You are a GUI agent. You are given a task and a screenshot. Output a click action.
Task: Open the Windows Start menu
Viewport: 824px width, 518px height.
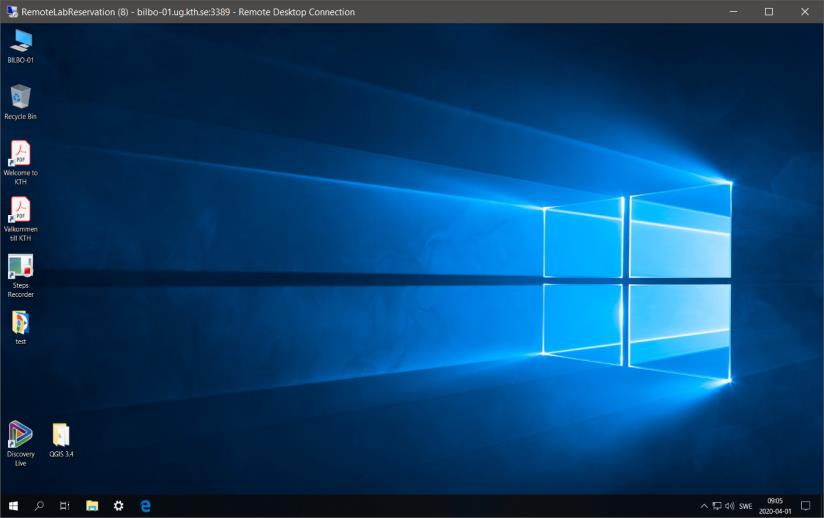[13, 506]
